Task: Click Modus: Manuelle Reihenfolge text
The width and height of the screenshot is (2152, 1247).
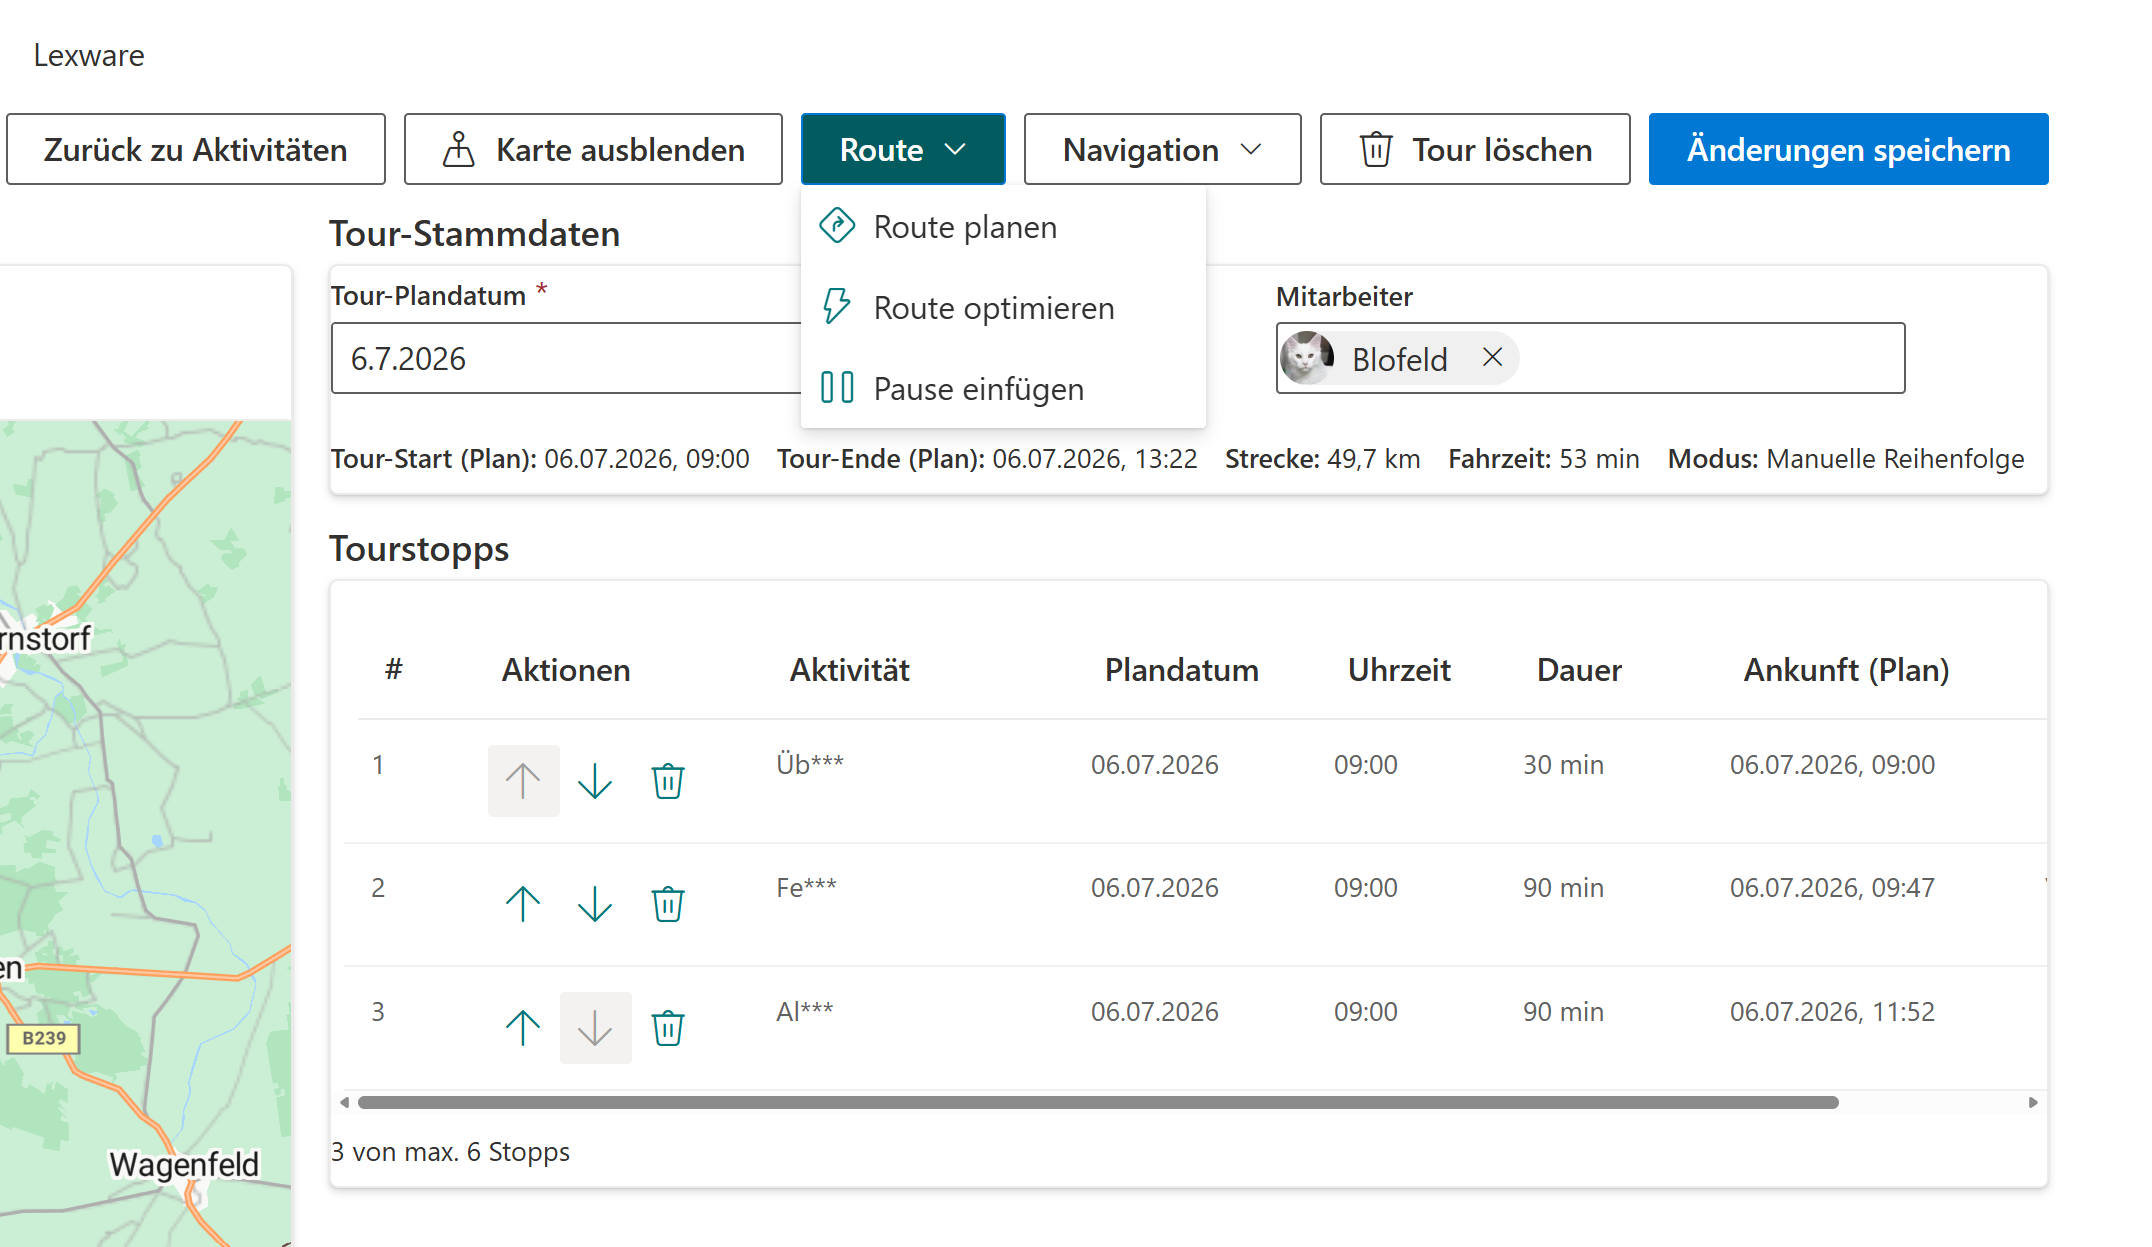Action: click(1846, 458)
